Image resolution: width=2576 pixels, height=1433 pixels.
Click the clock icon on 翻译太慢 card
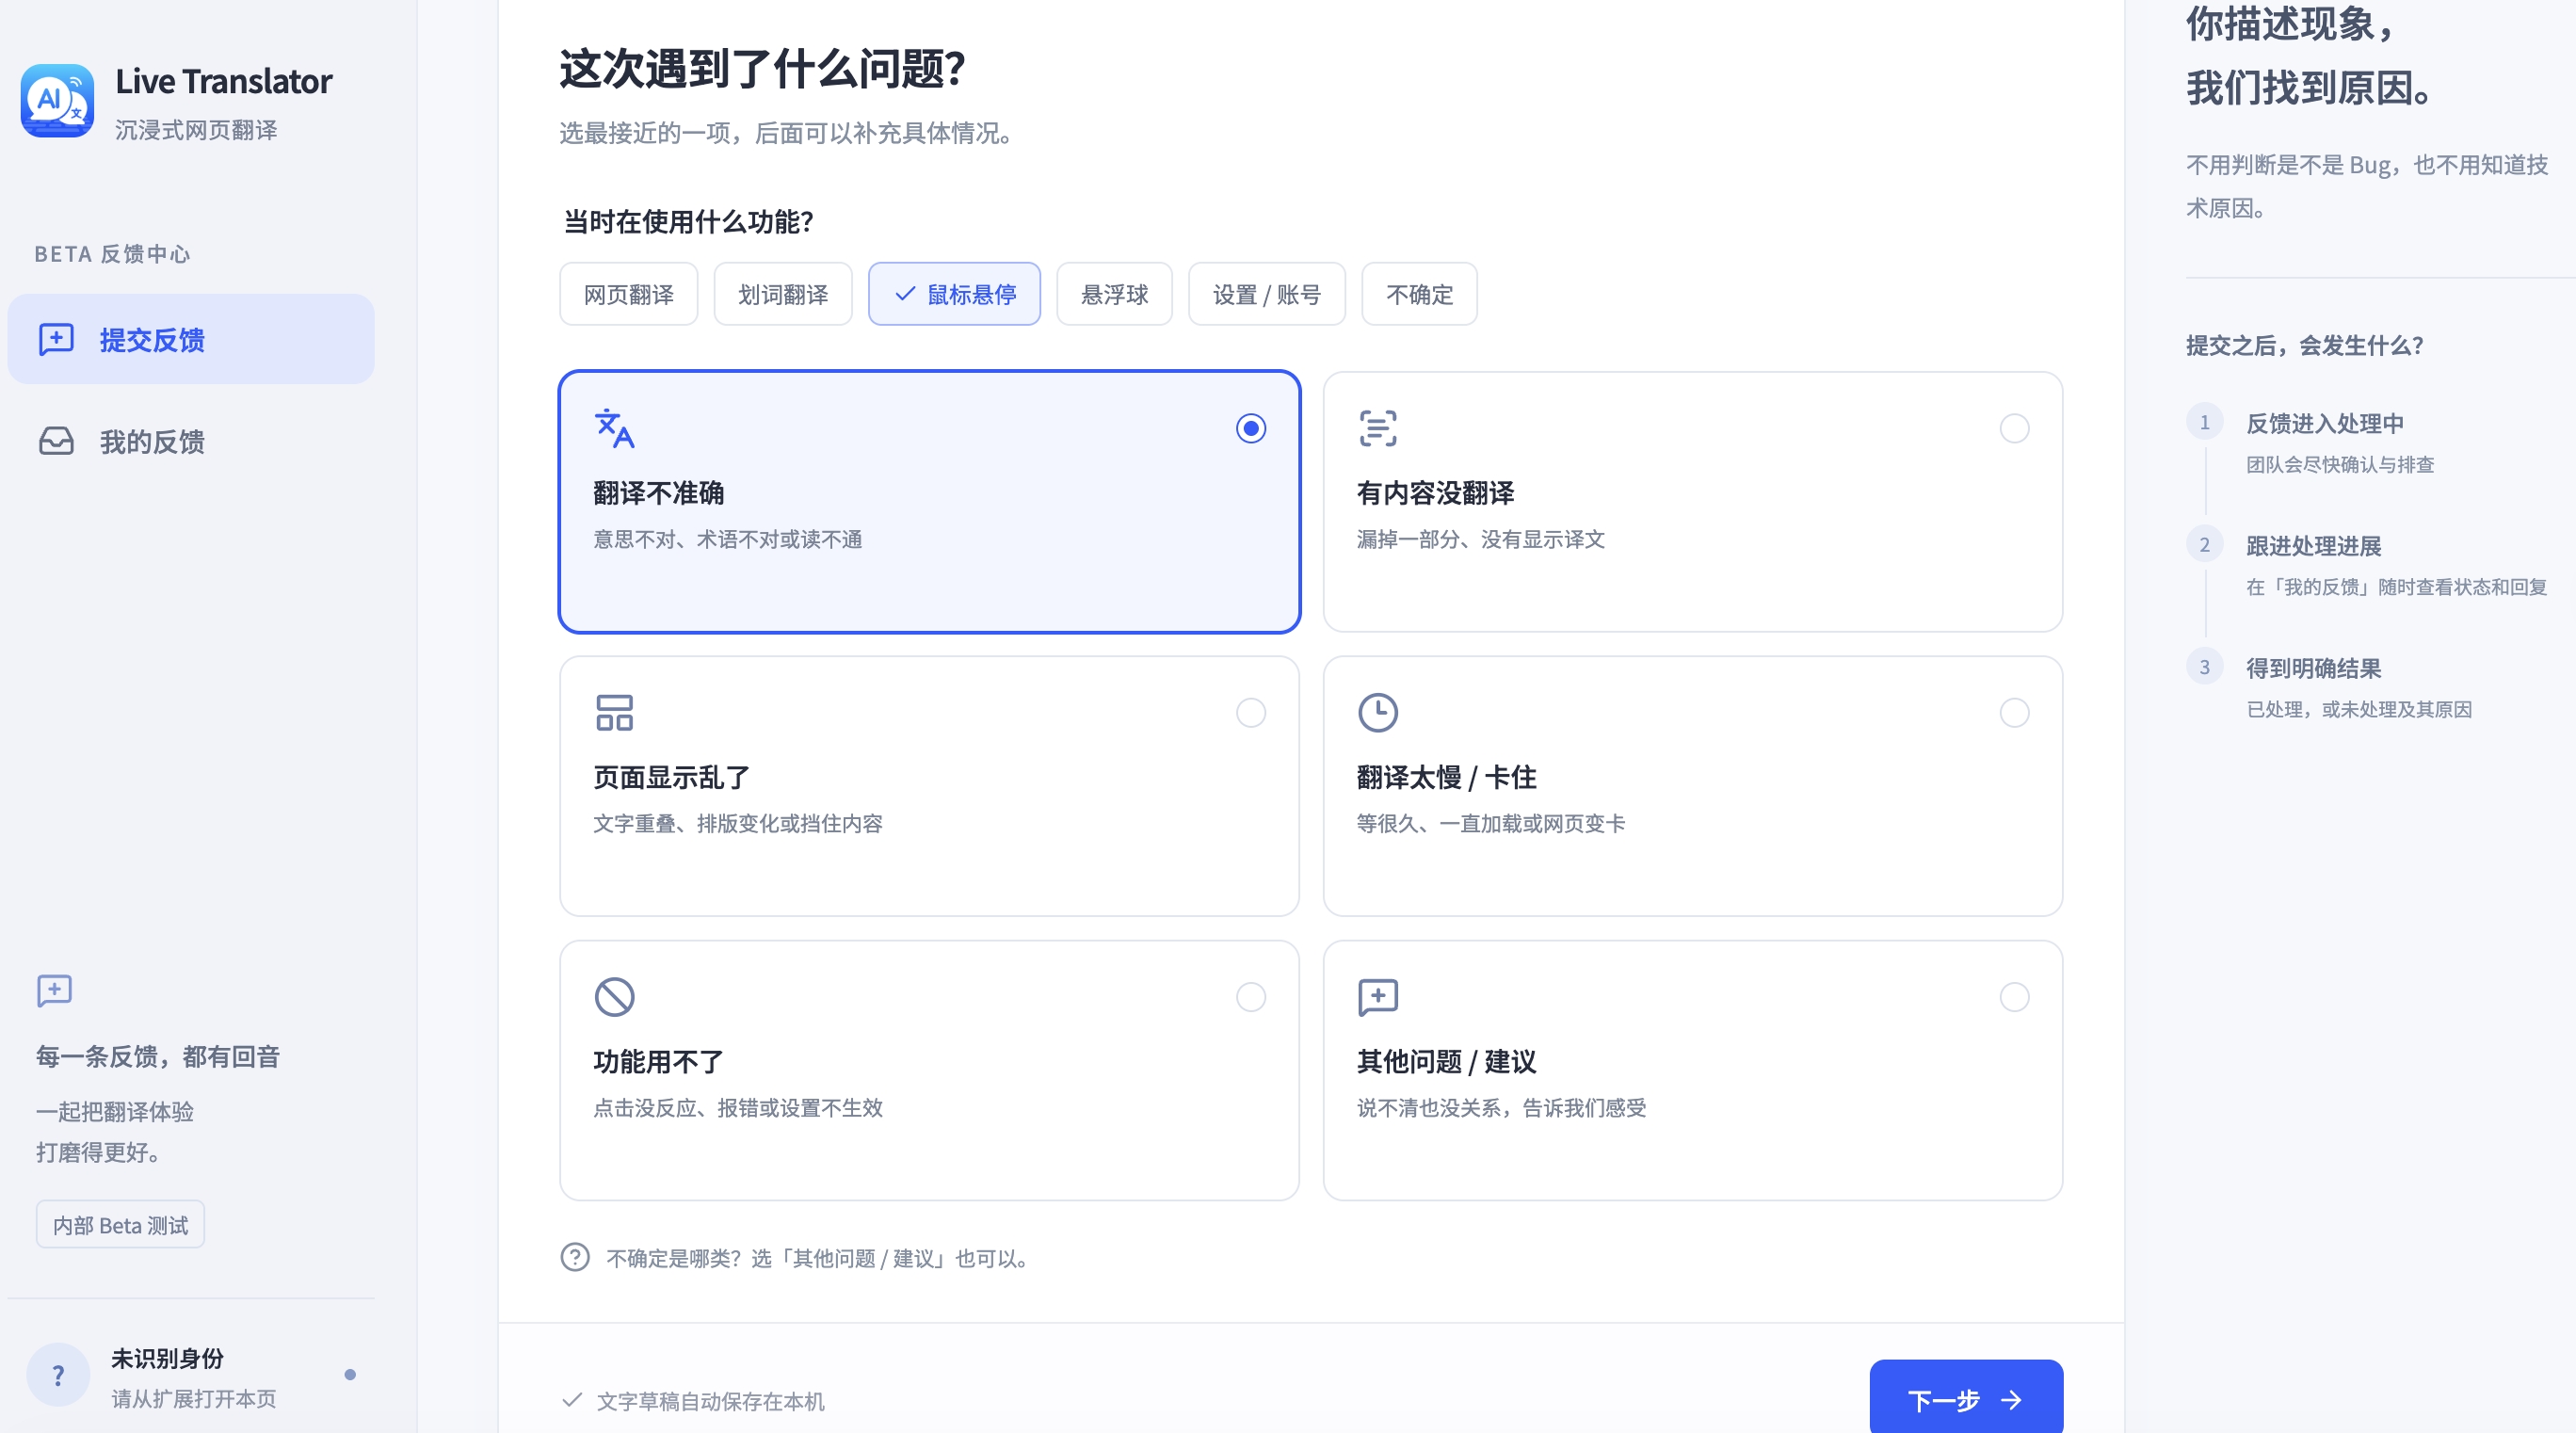[1377, 713]
